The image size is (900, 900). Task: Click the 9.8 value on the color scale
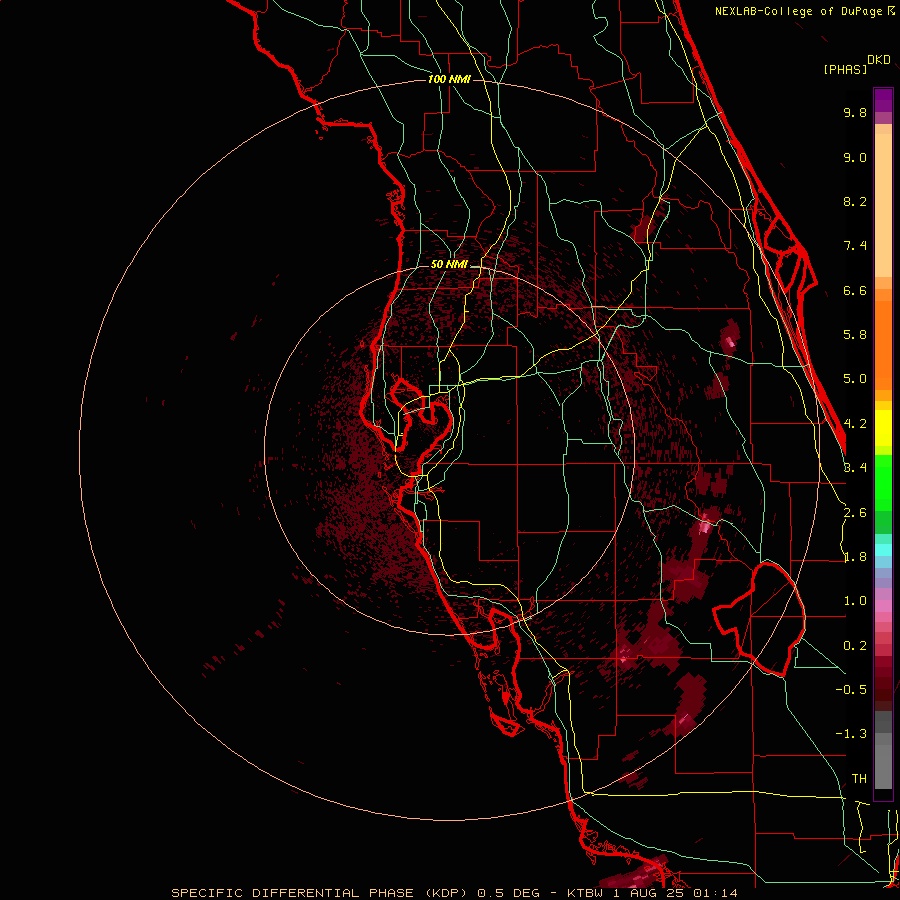[855, 112]
